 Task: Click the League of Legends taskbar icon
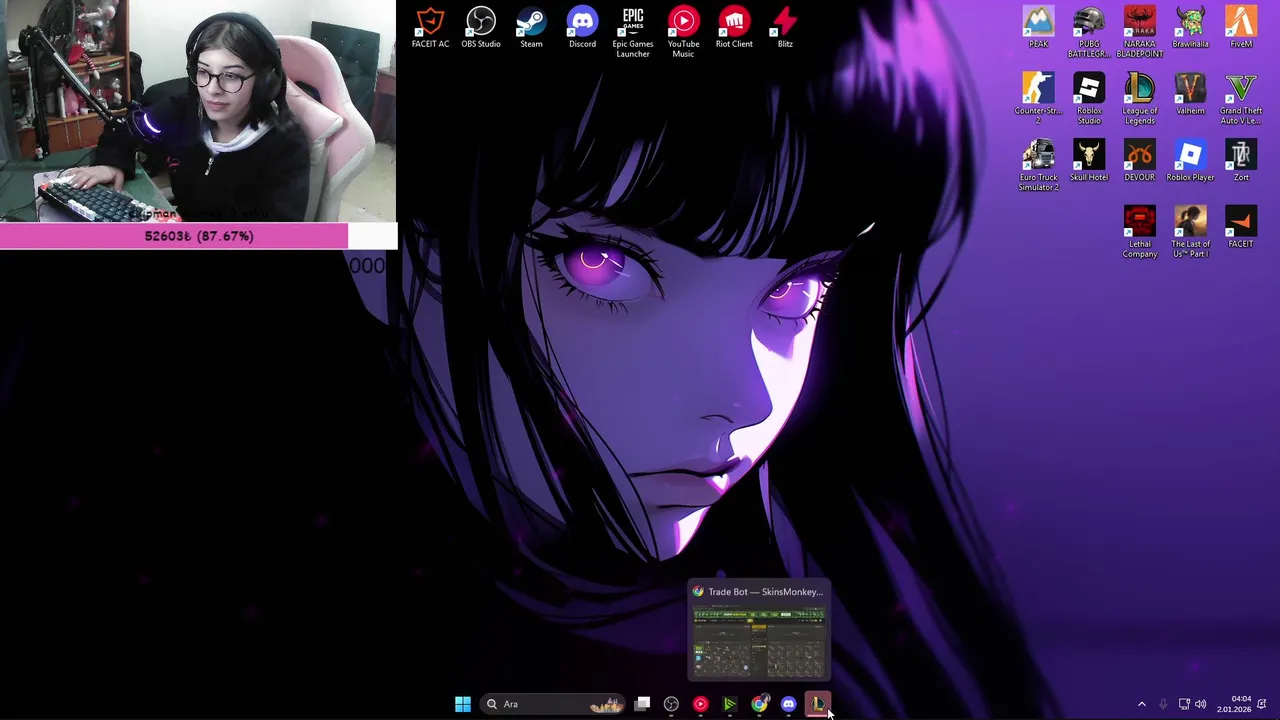(817, 704)
